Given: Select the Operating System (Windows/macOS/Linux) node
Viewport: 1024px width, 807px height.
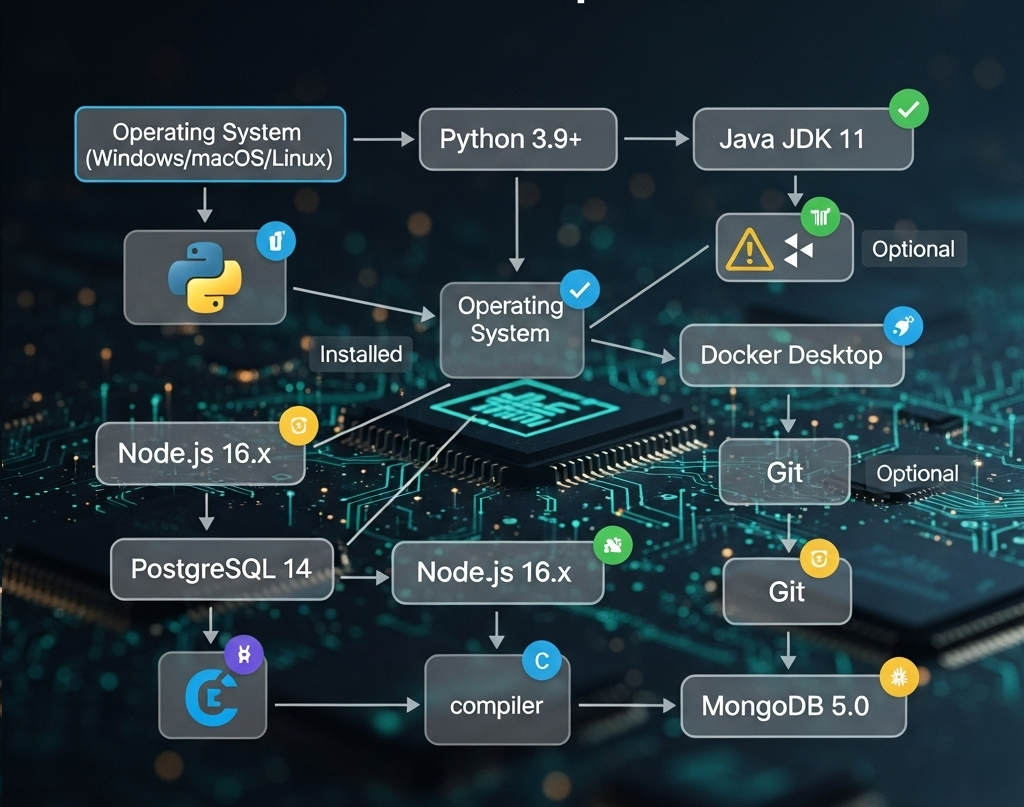Looking at the screenshot, I should [210, 145].
